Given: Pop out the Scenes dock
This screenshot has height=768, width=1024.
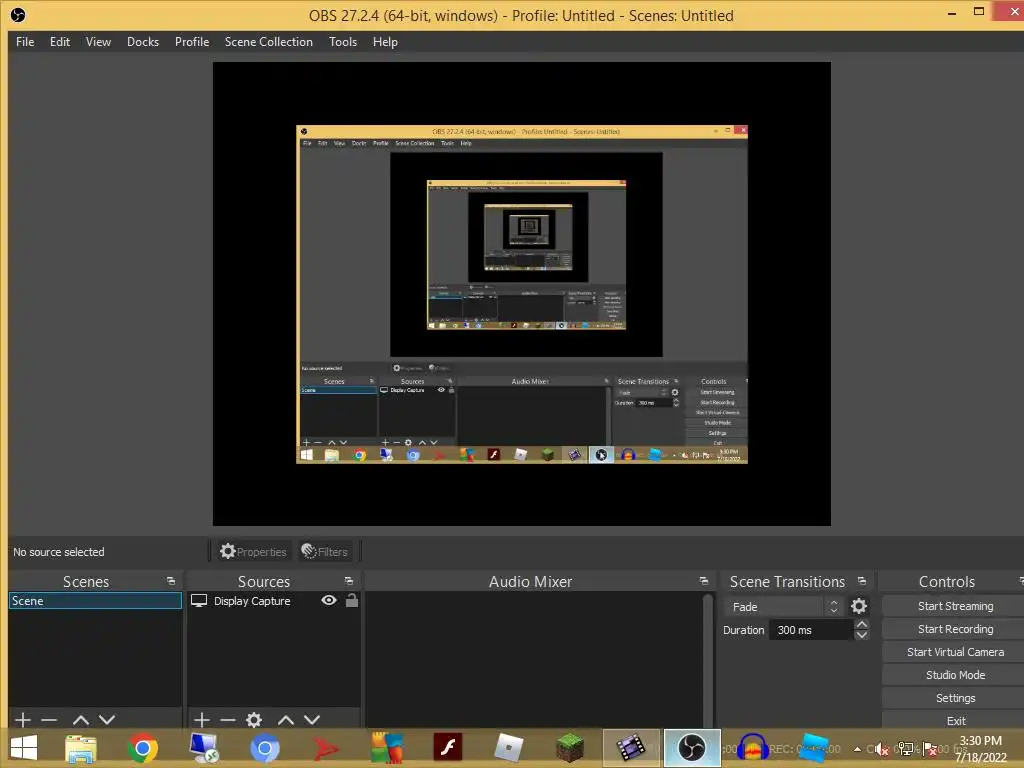Looking at the screenshot, I should [171, 581].
